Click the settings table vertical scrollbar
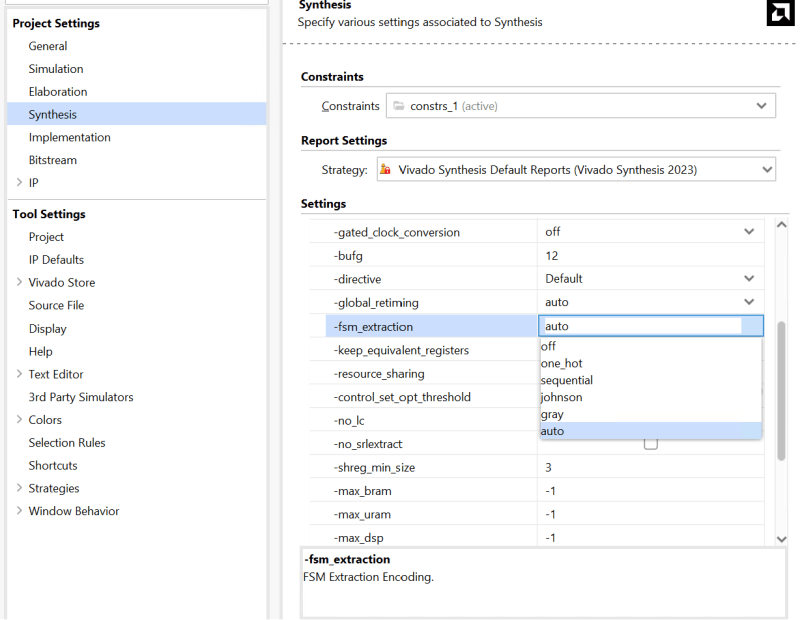The image size is (800, 620). coord(782,390)
